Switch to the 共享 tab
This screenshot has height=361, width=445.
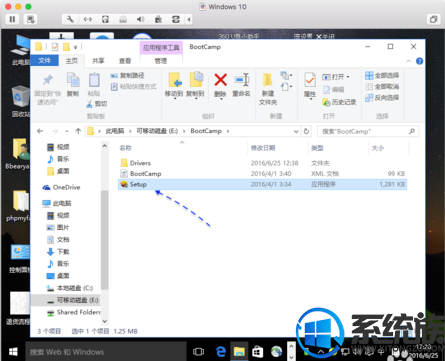[x=98, y=61]
